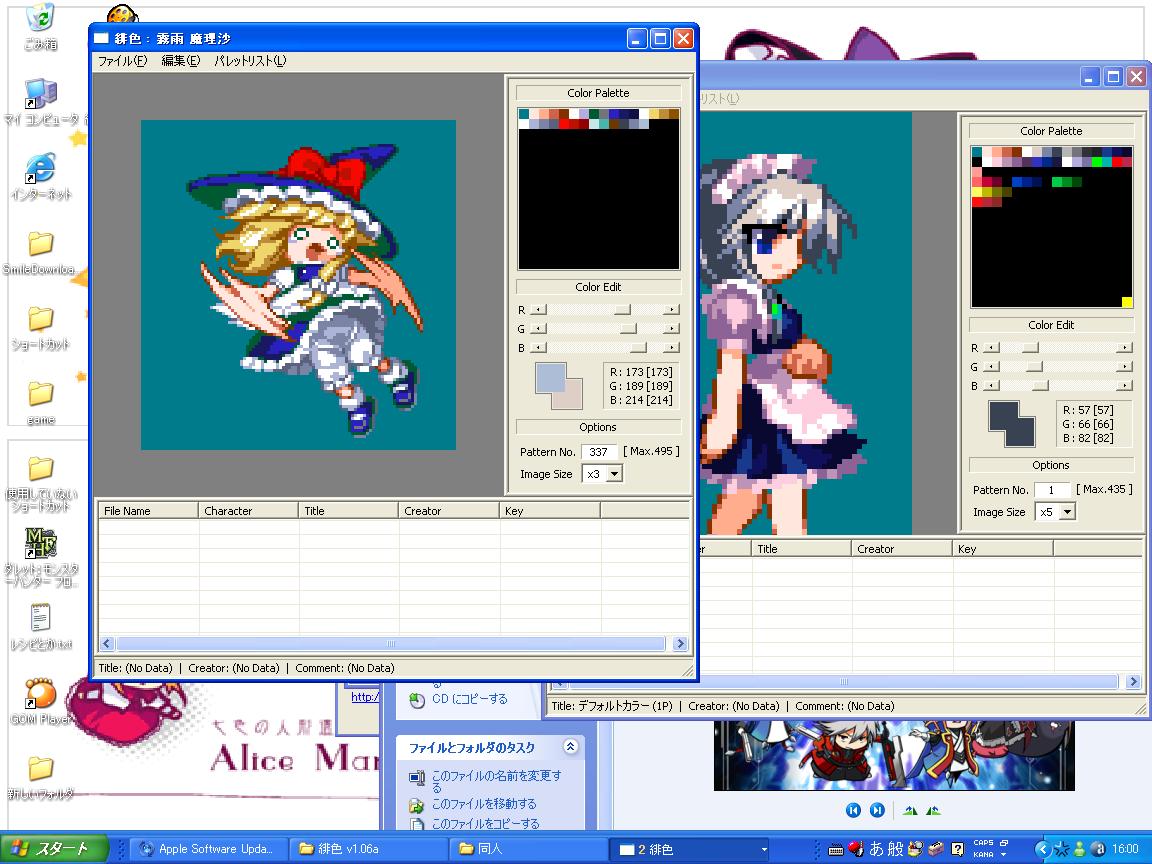Click このファイルの名前を変更する link
This screenshot has width=1152, height=864.
click(496, 781)
